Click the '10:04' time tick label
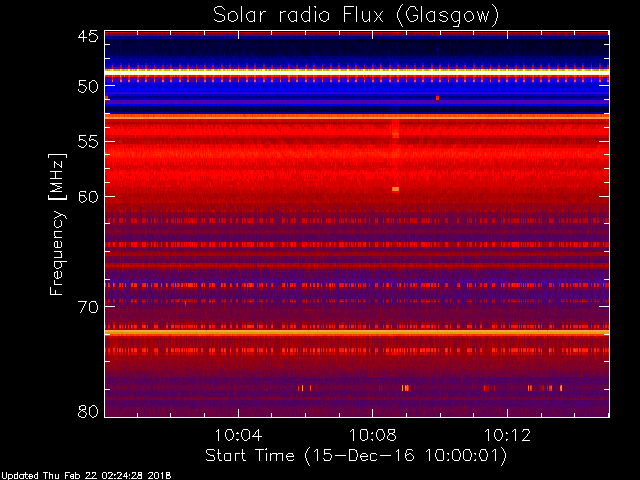Image resolution: width=640 pixels, height=480 pixels. 238,435
